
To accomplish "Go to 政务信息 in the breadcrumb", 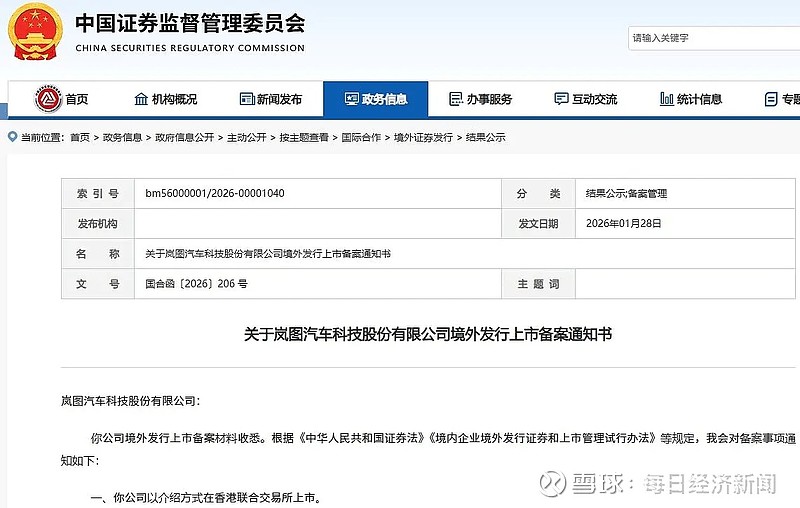I will (x=122, y=137).
